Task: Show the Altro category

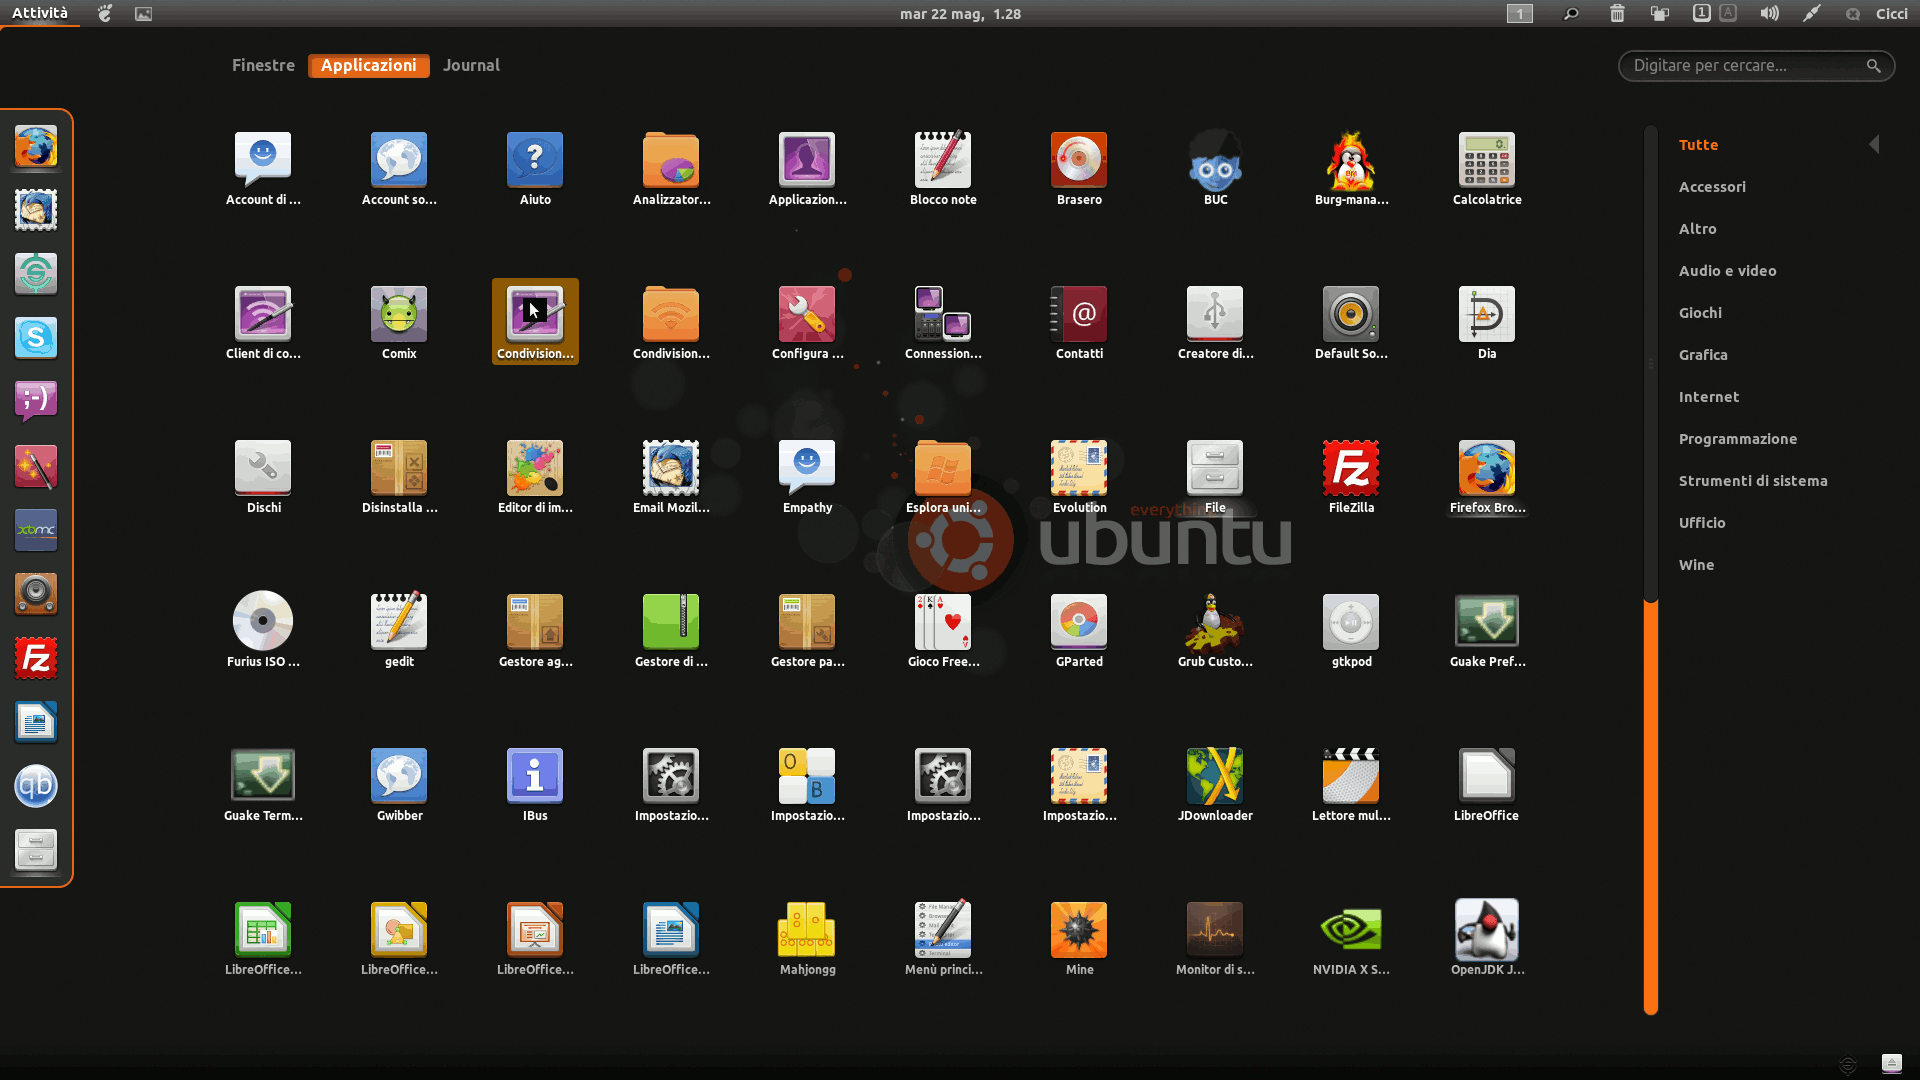Action: pos(1697,229)
